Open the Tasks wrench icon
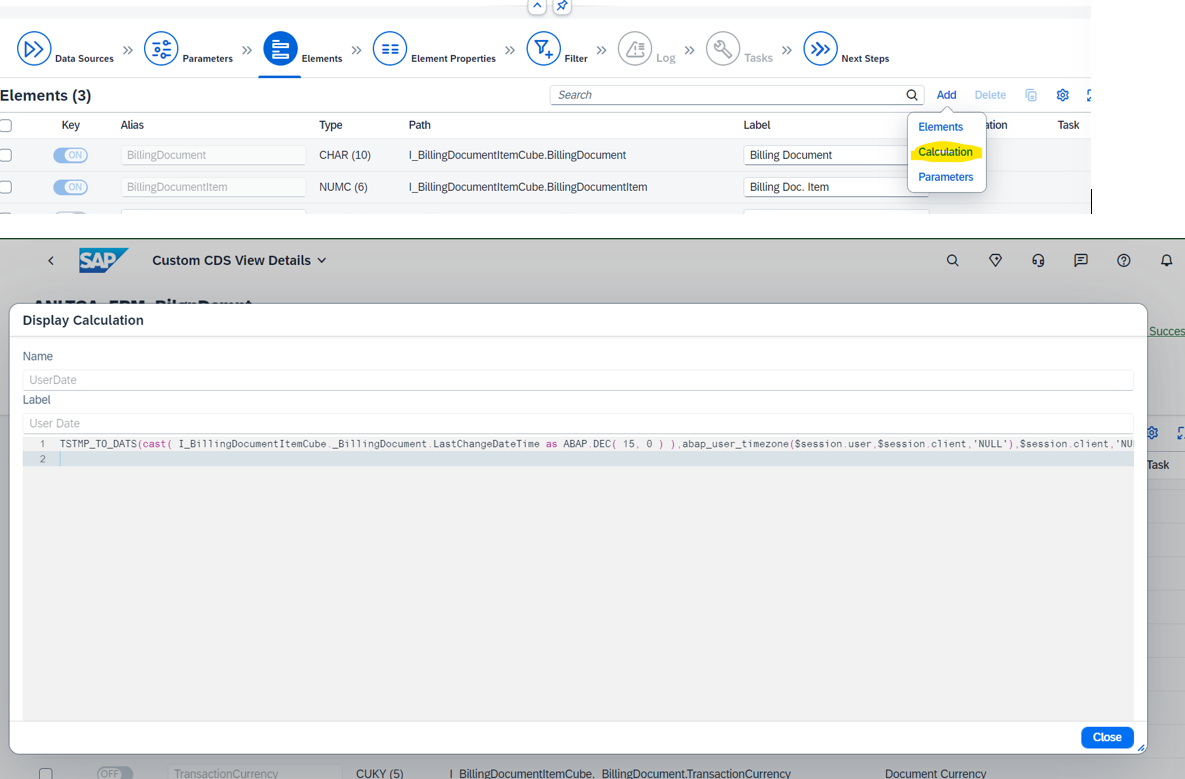Screen dimensions: 1185x779 [722, 49]
